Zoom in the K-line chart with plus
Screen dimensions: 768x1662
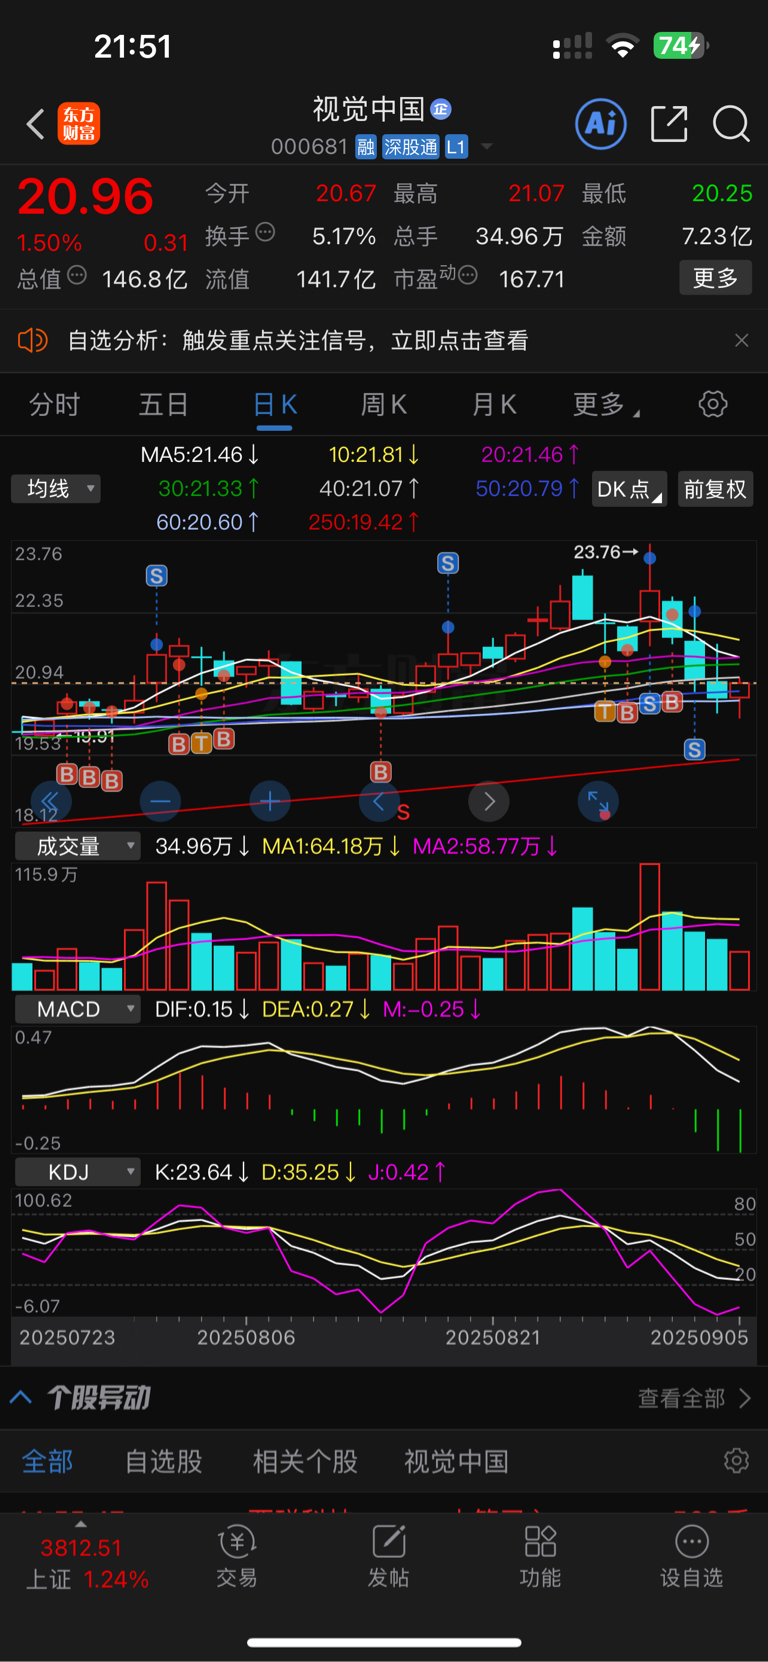point(269,801)
